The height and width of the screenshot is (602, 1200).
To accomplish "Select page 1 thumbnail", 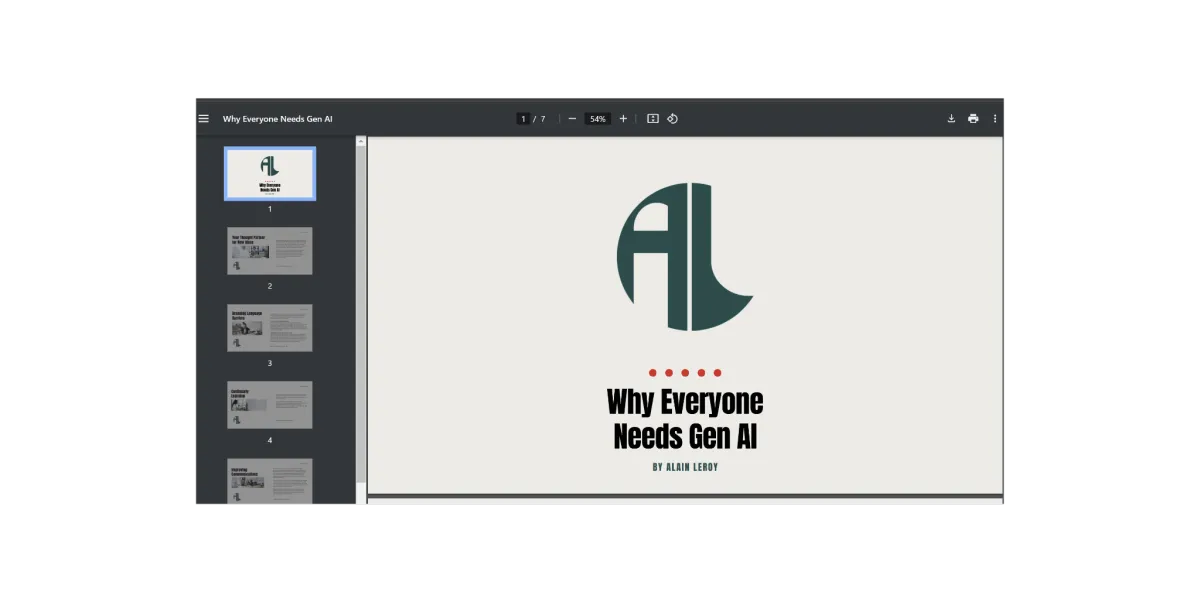I will coord(270,174).
